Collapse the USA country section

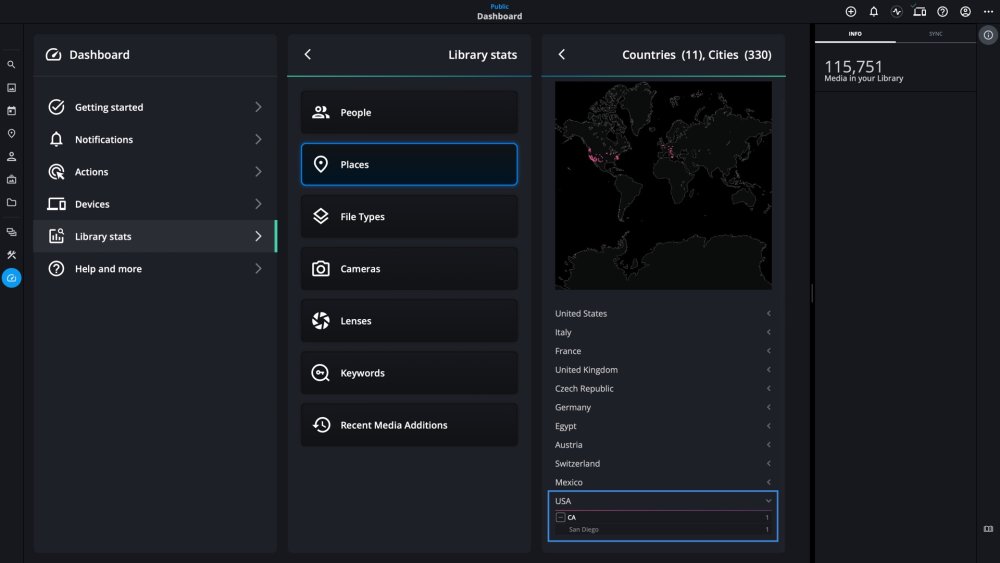pos(768,501)
